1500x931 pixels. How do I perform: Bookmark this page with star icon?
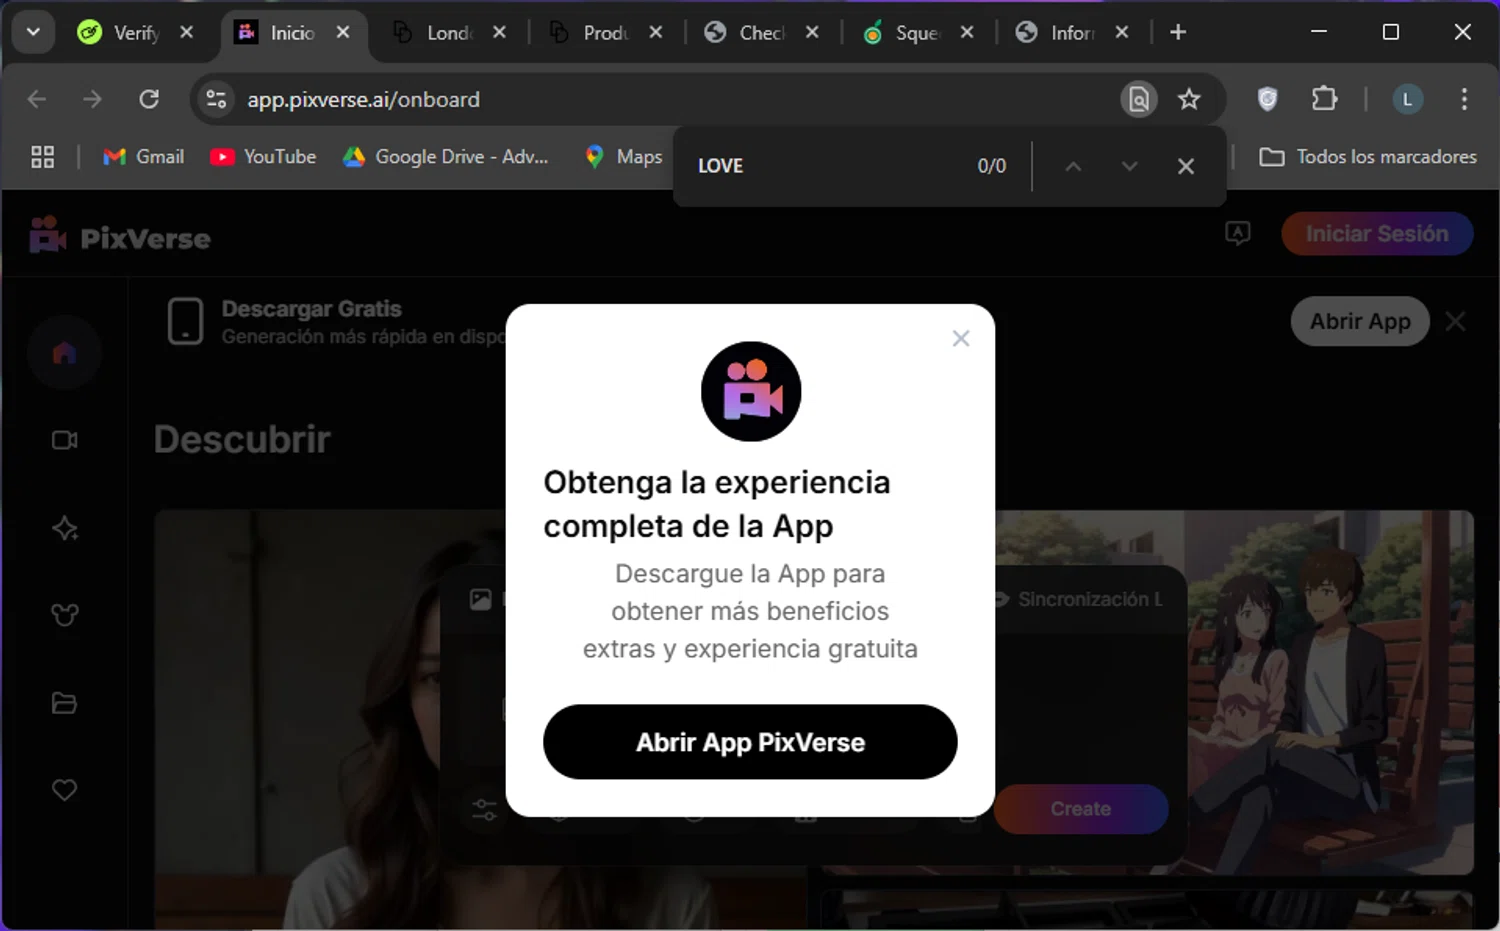tap(1189, 99)
